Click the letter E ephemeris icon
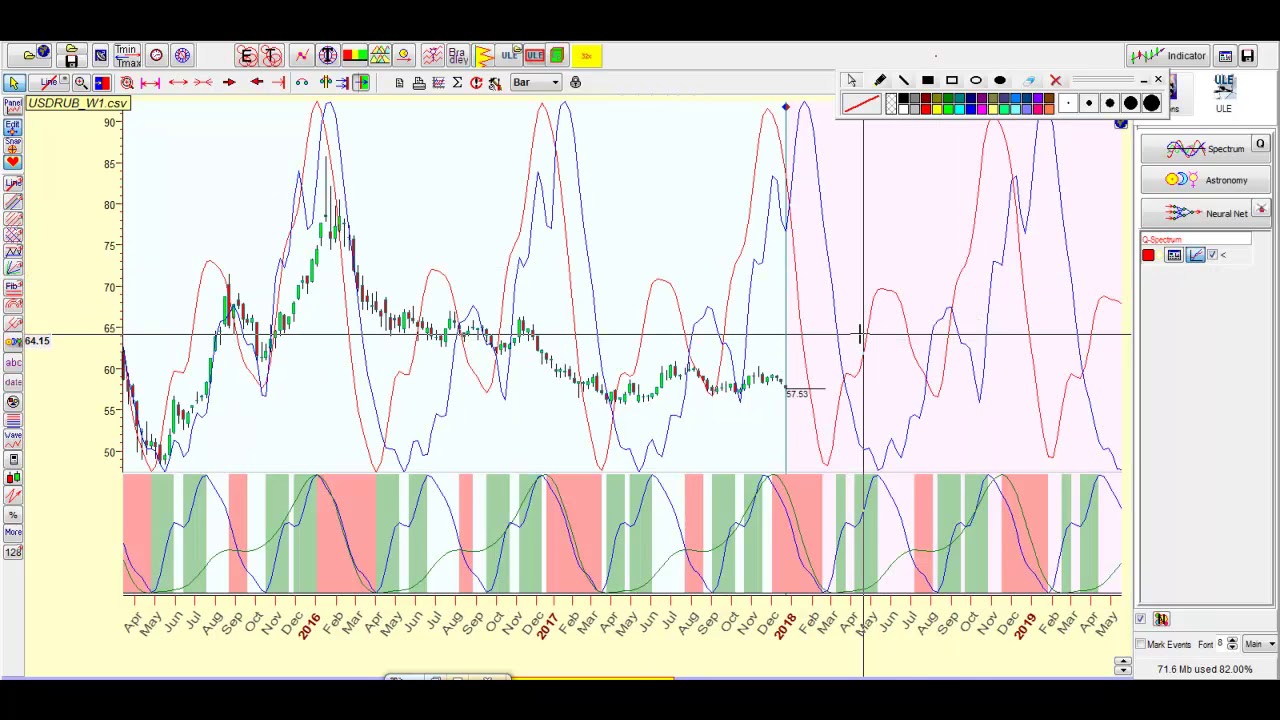The image size is (1280, 720). 247,56
